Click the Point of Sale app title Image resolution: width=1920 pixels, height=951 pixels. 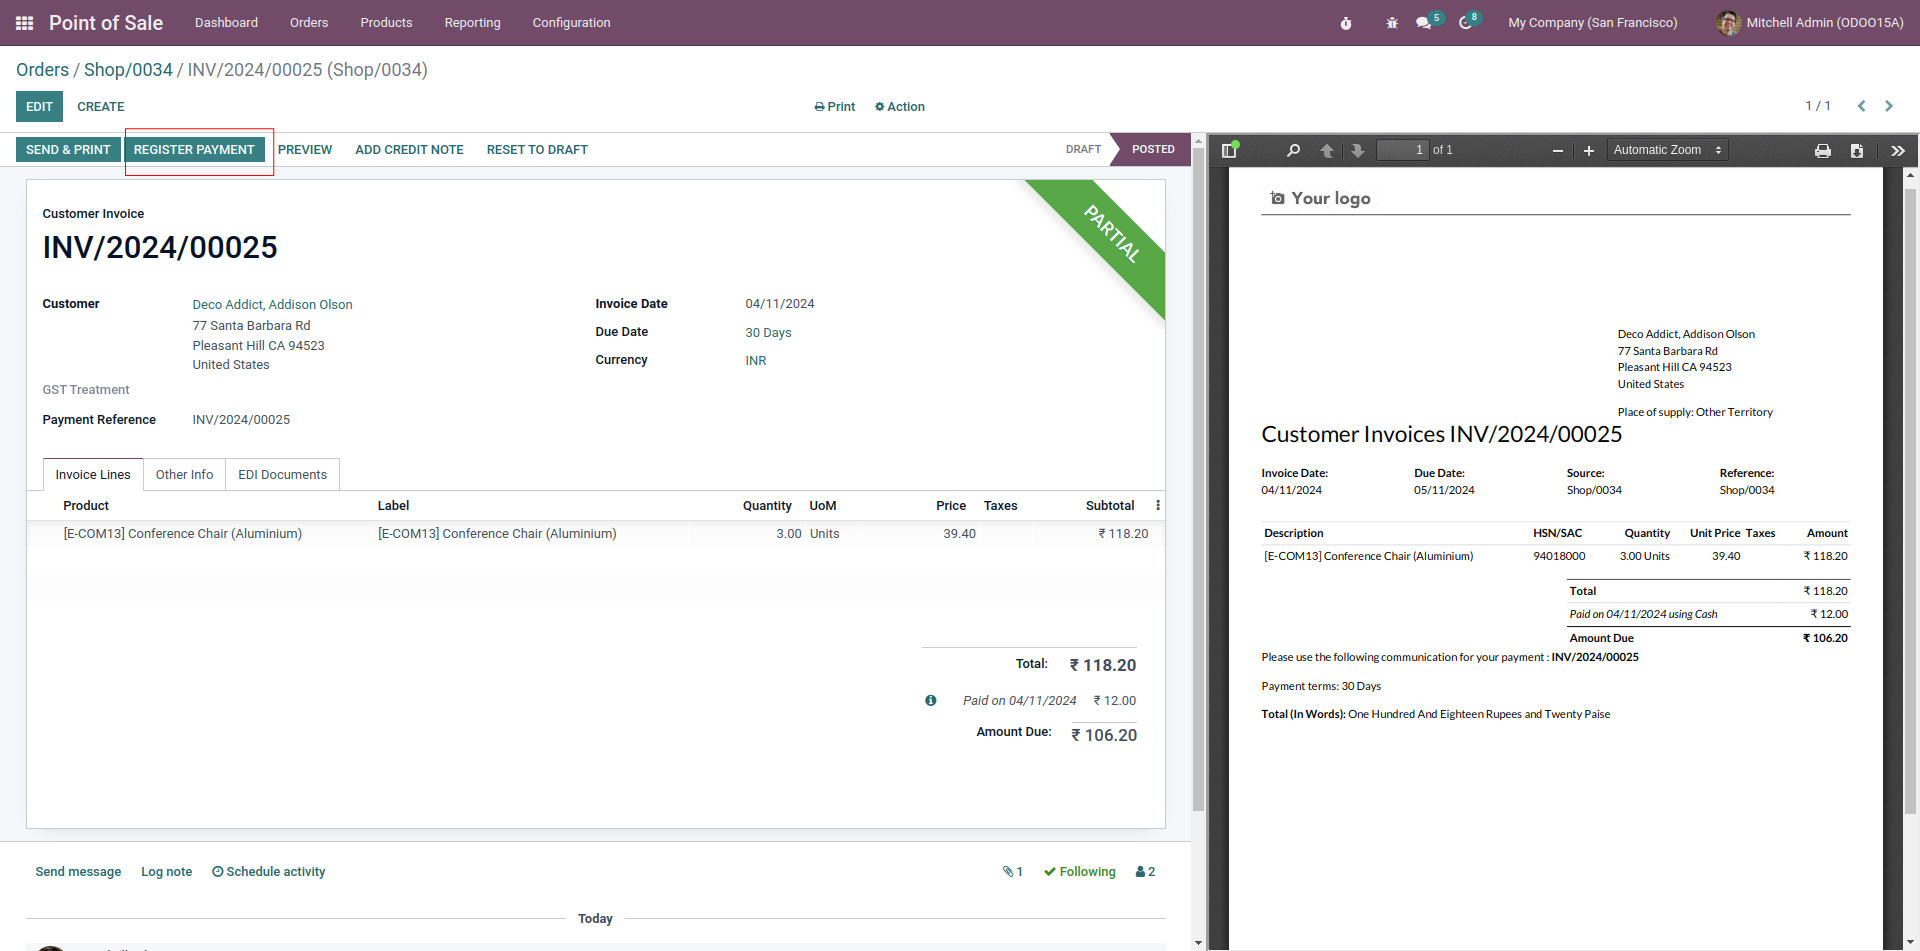click(106, 23)
